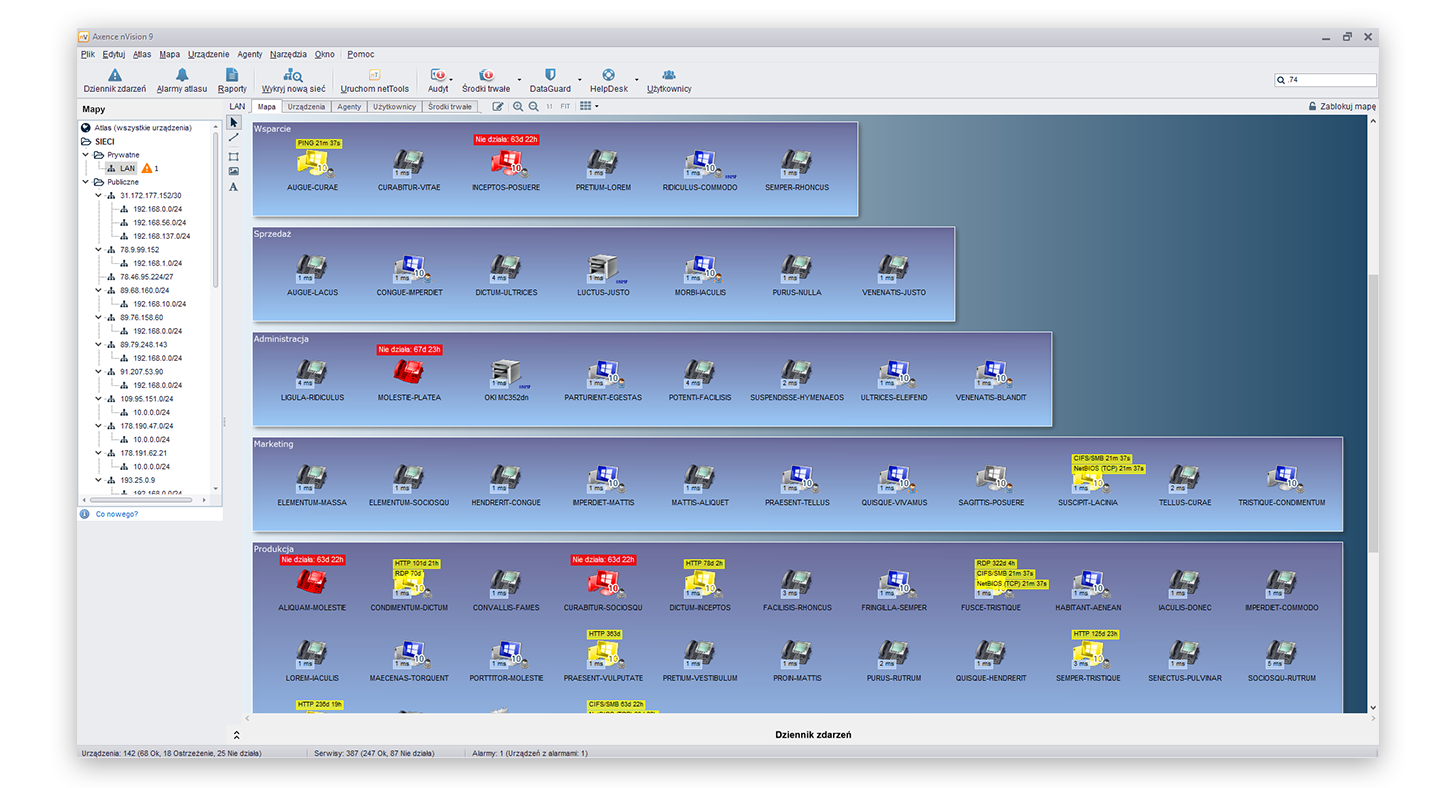Select the text label A tool
1456x788 pixels.
(x=234, y=187)
